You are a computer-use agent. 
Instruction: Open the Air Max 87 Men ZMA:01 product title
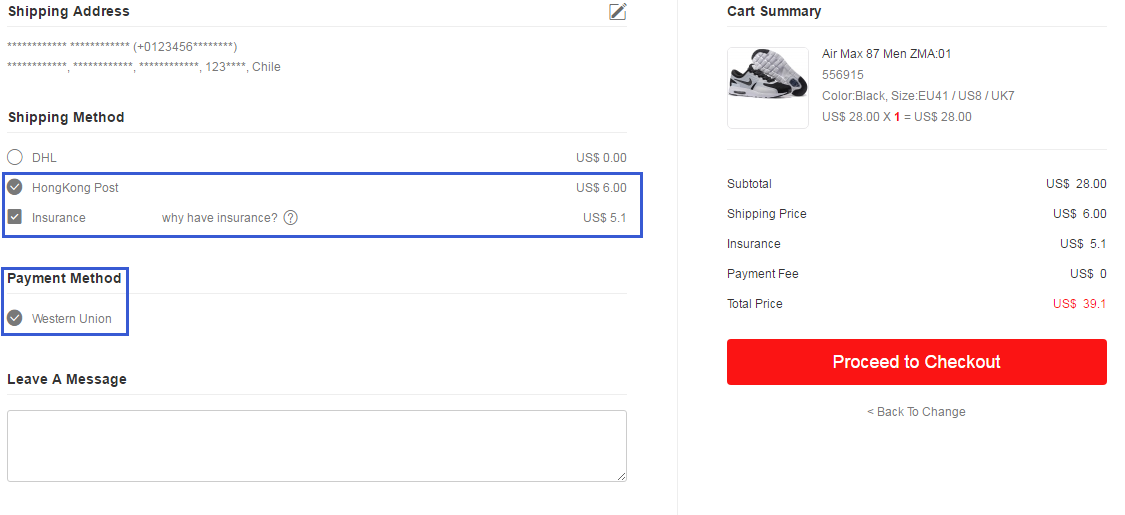(x=887, y=54)
